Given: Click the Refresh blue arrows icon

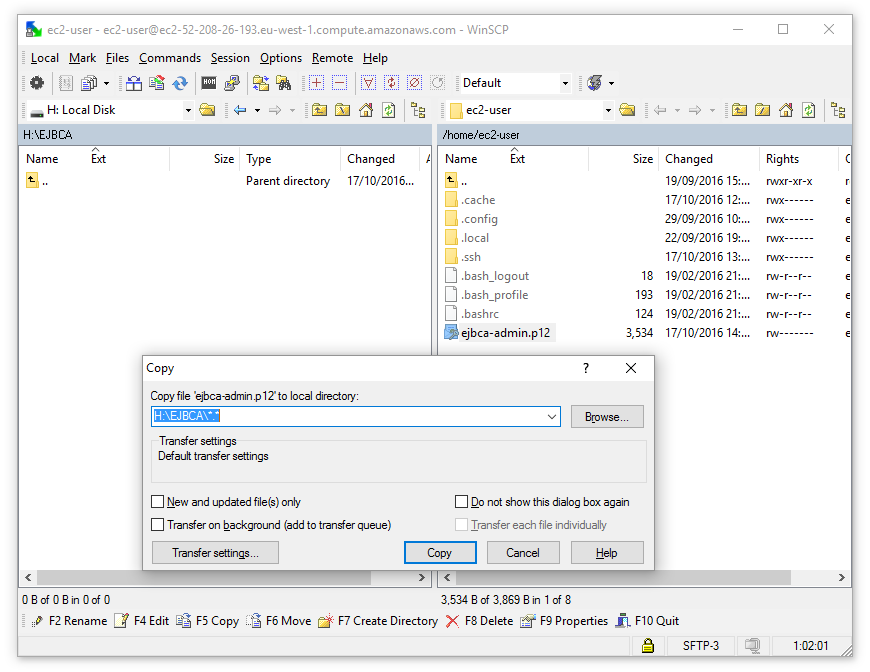Looking at the screenshot, I should pyautogui.click(x=180, y=83).
